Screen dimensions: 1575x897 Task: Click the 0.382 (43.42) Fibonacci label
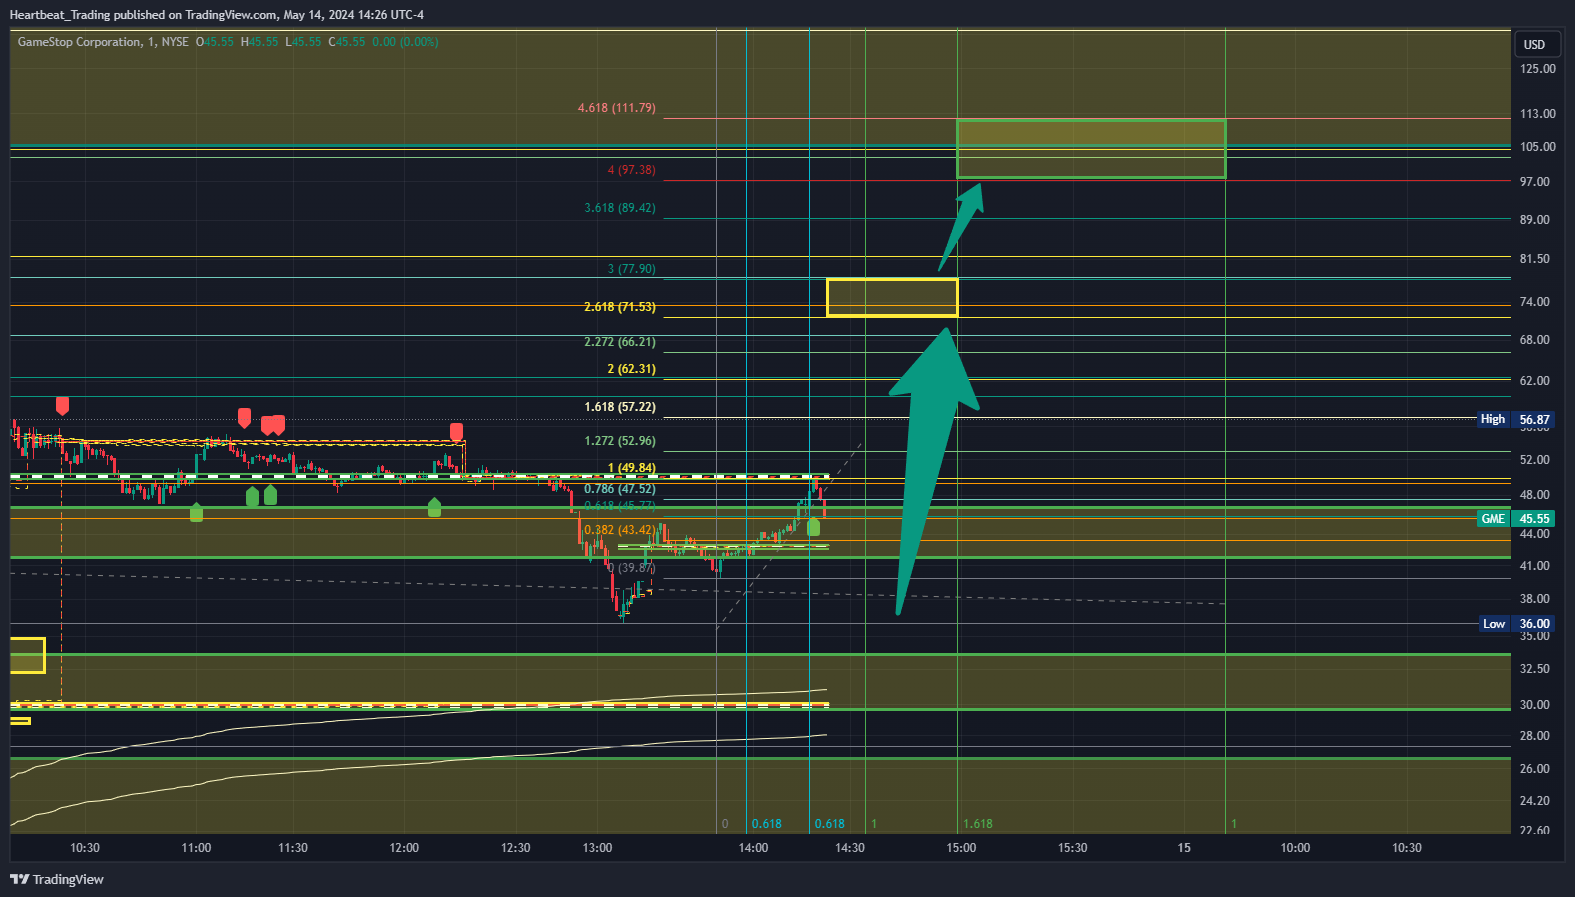[620, 530]
